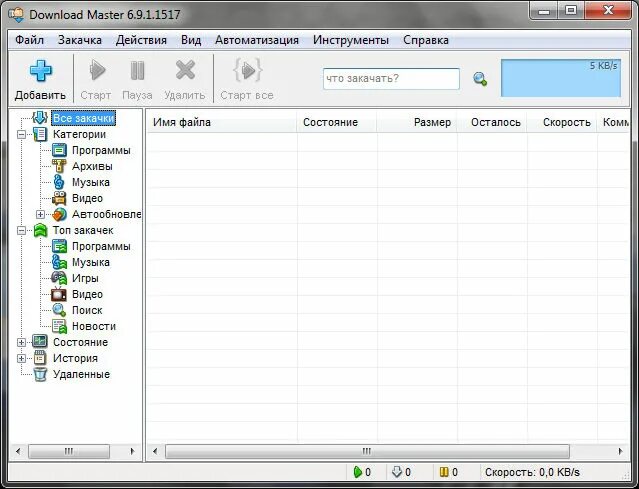Expand the История tree node
639x489 pixels.
(x=22, y=359)
